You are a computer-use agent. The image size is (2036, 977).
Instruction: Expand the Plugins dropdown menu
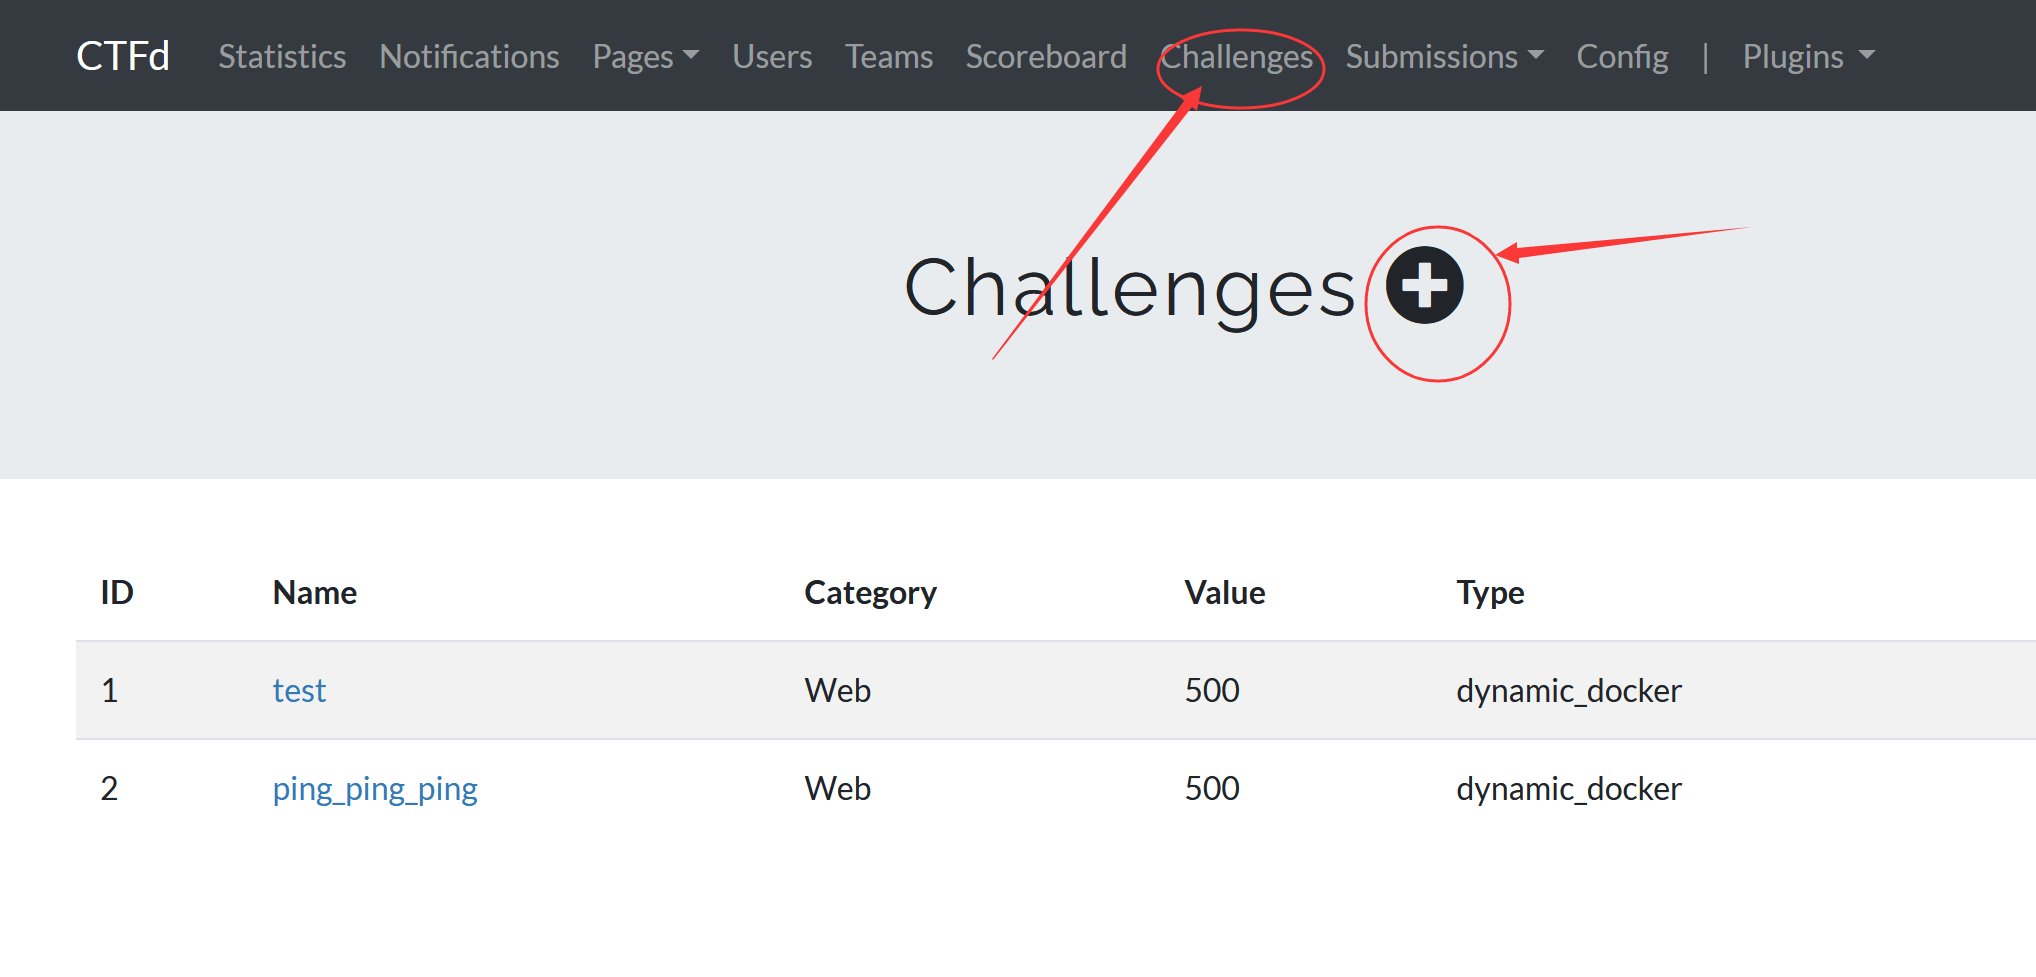(x=1808, y=56)
